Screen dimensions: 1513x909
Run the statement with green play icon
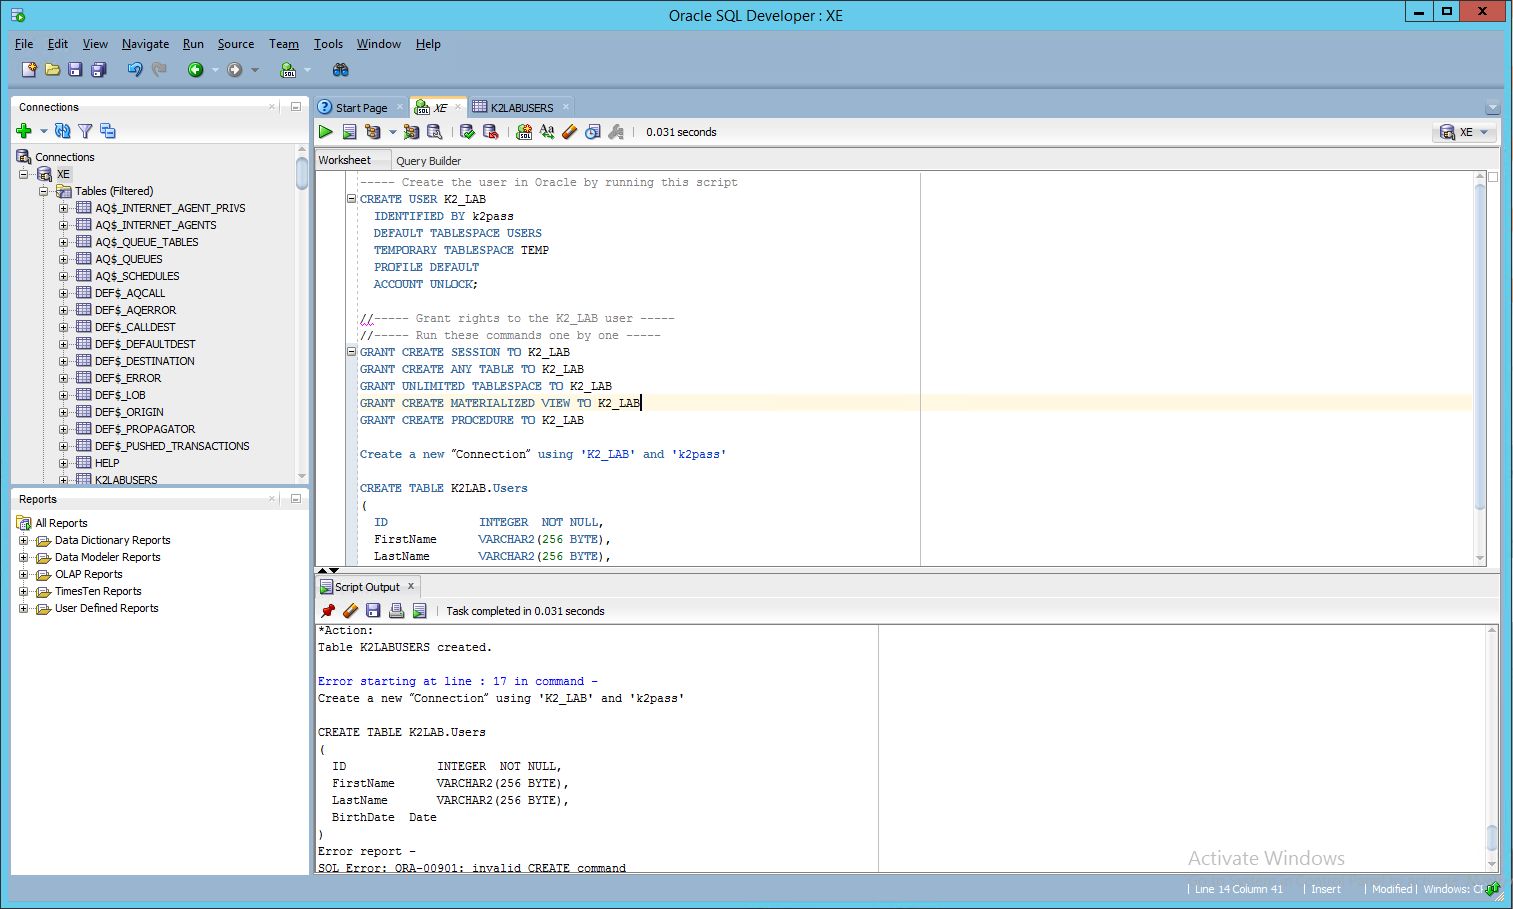[x=326, y=132]
